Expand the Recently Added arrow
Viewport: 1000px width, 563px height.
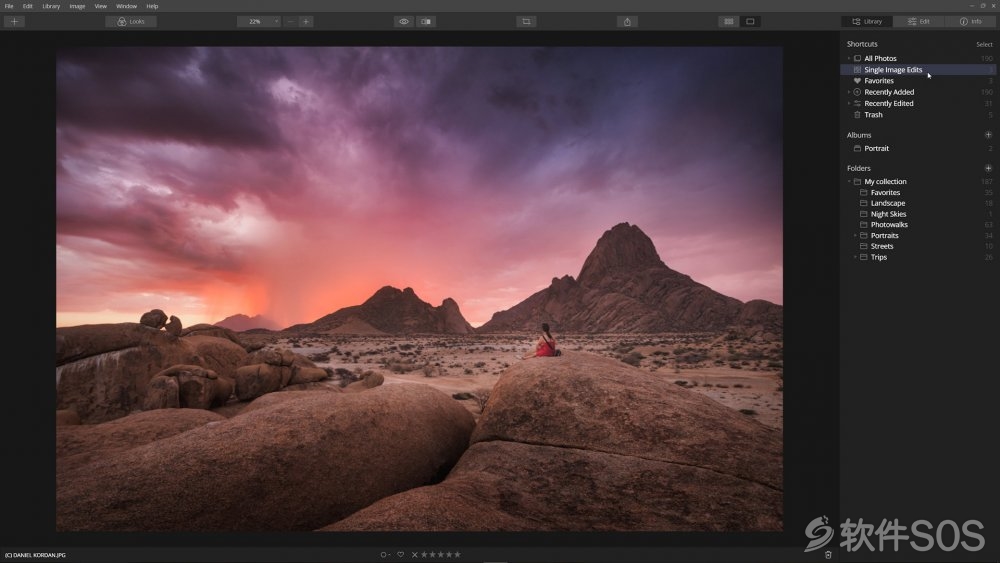pyautogui.click(x=849, y=92)
